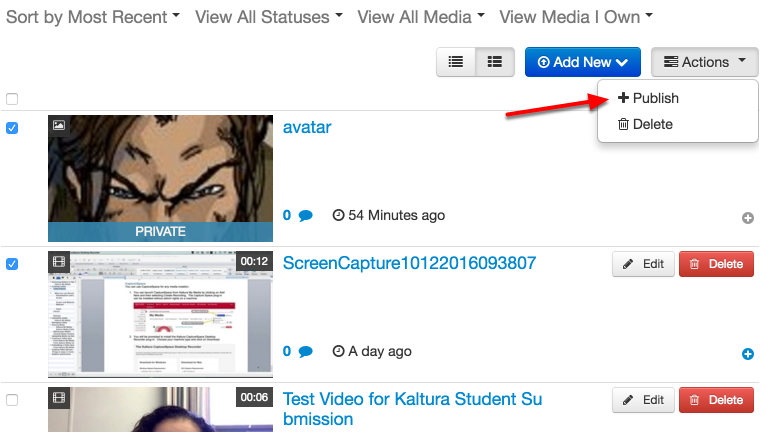Expand avatar details with gray plus icon

[748, 218]
